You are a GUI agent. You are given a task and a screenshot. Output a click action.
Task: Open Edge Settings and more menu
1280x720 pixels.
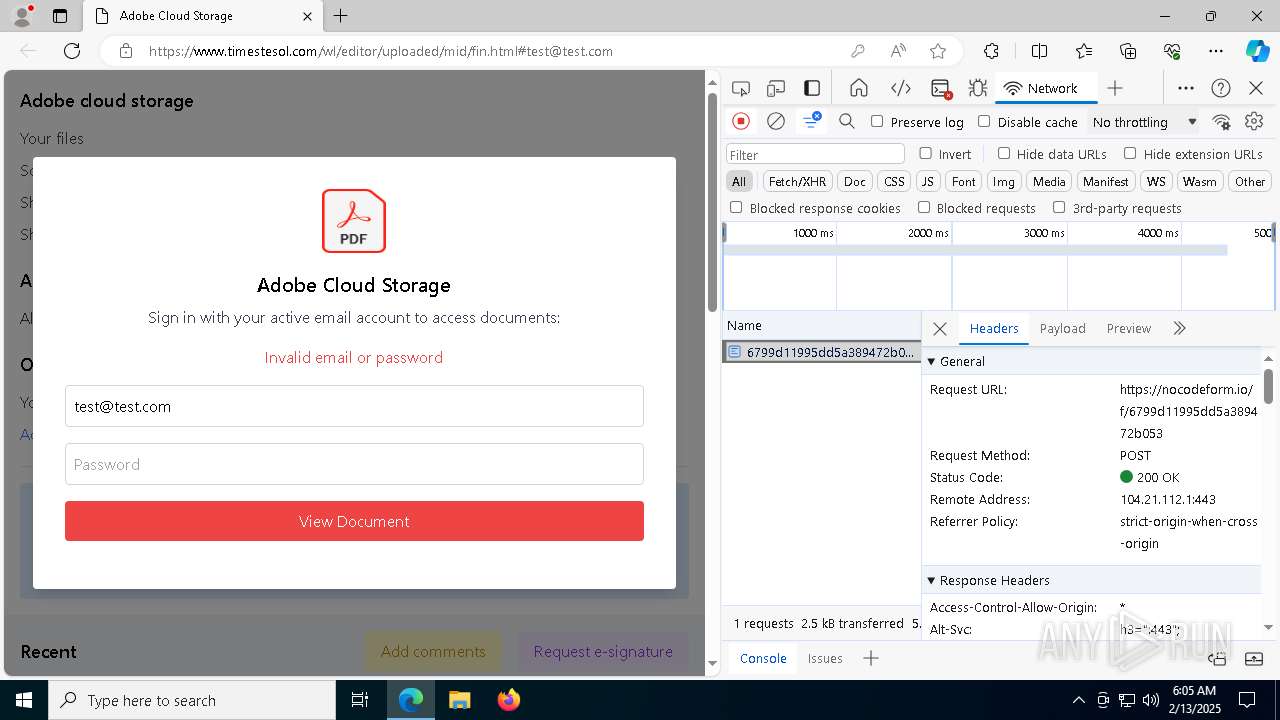click(x=1215, y=51)
